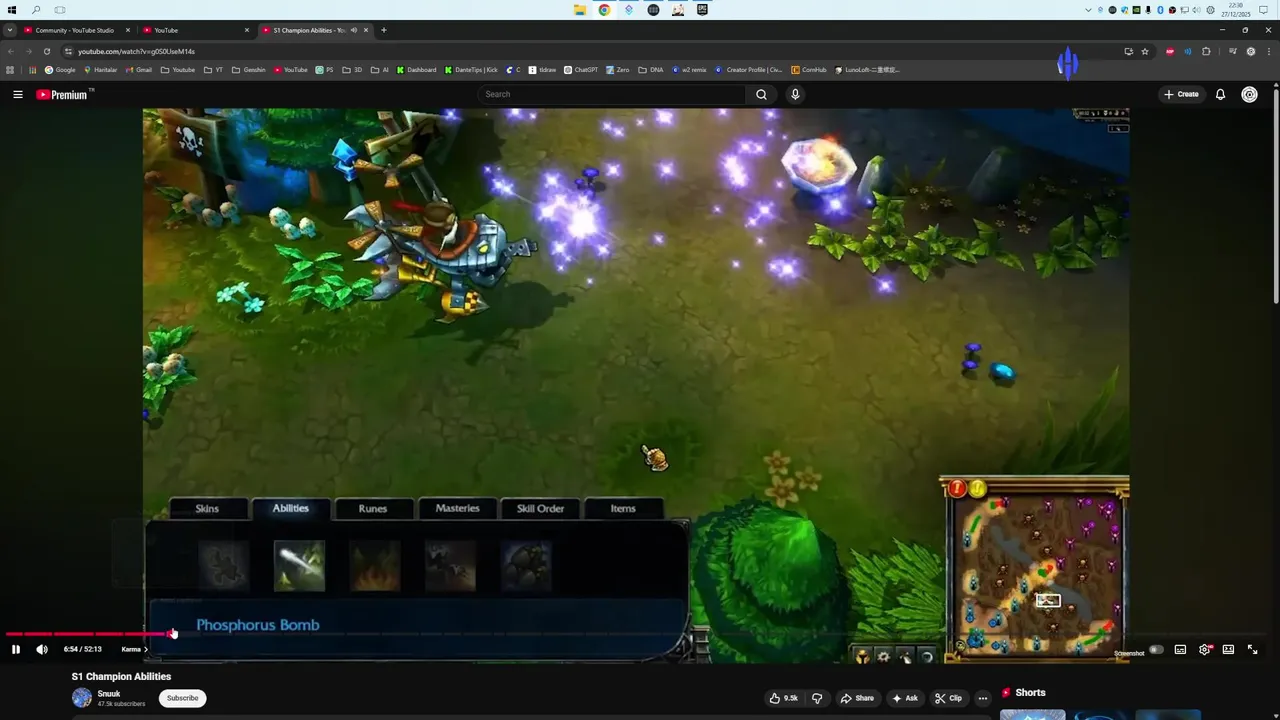Click the first dimmed ability icon
1280x720 pixels.
click(x=223, y=566)
